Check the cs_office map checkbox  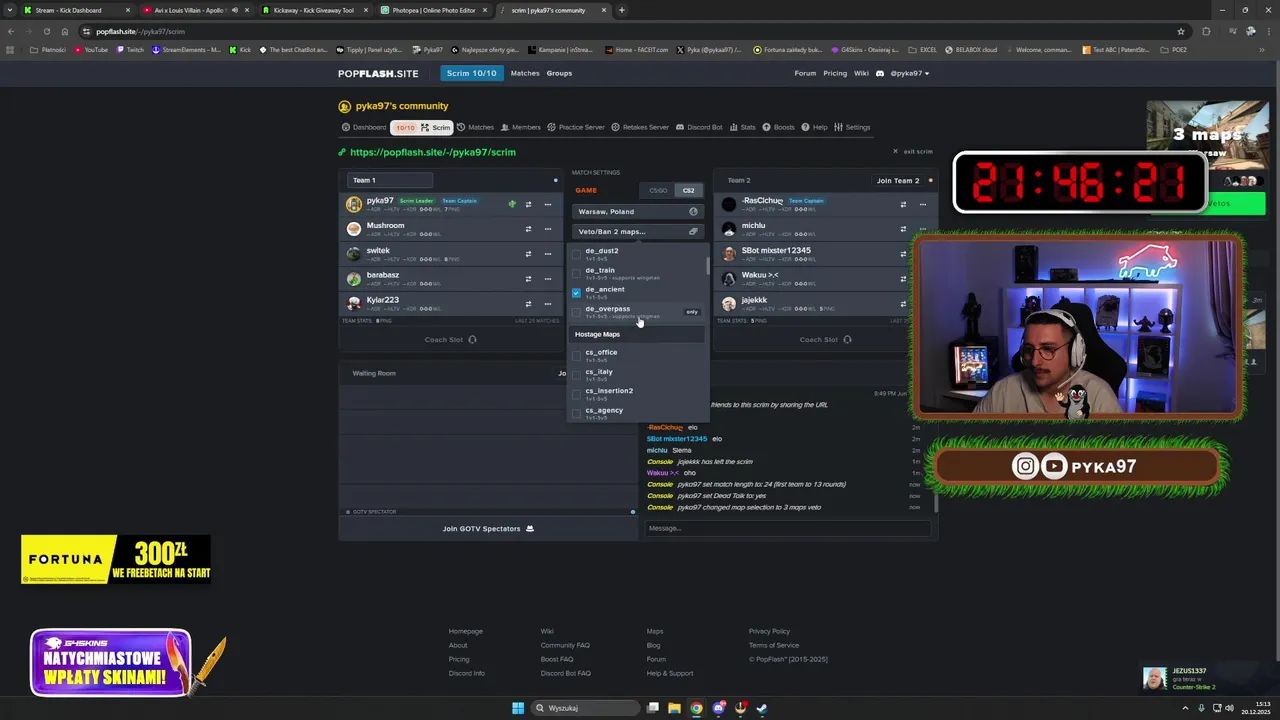[576, 355]
